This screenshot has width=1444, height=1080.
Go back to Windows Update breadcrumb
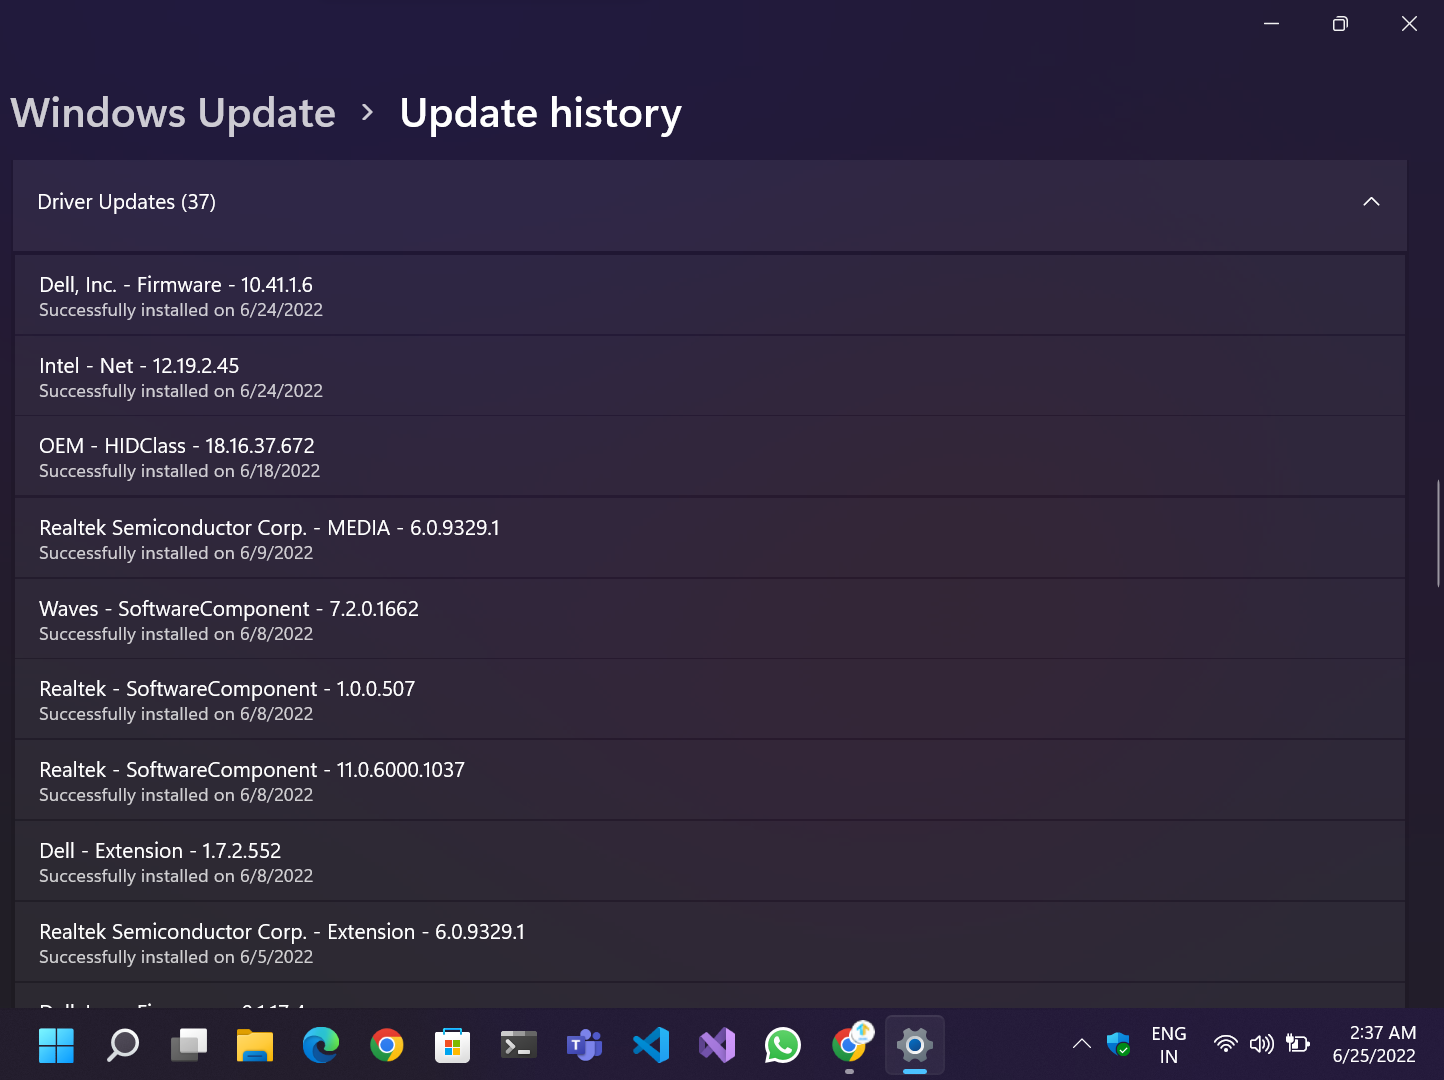[x=173, y=113]
